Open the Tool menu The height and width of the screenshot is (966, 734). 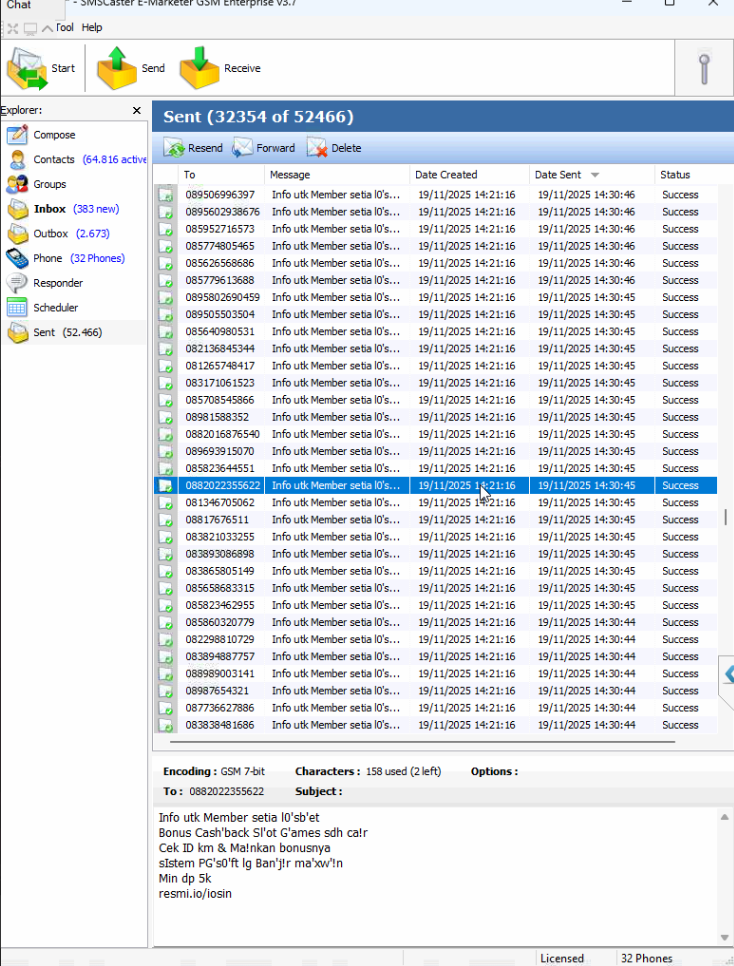point(65,27)
